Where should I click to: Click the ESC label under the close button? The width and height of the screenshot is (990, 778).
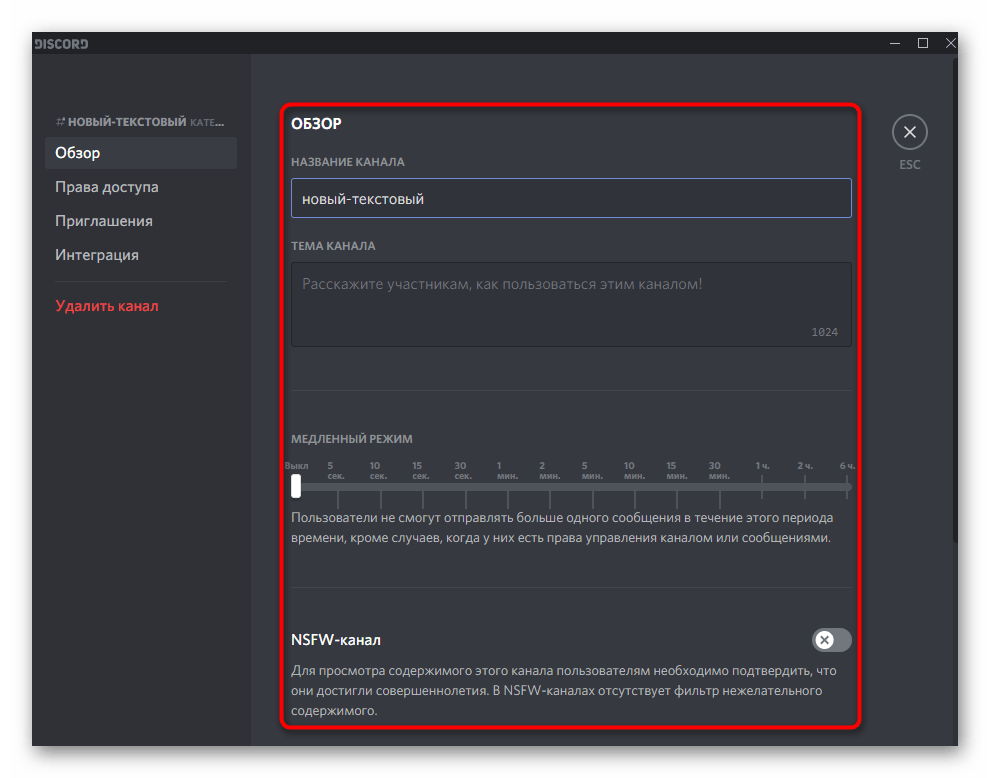909,165
